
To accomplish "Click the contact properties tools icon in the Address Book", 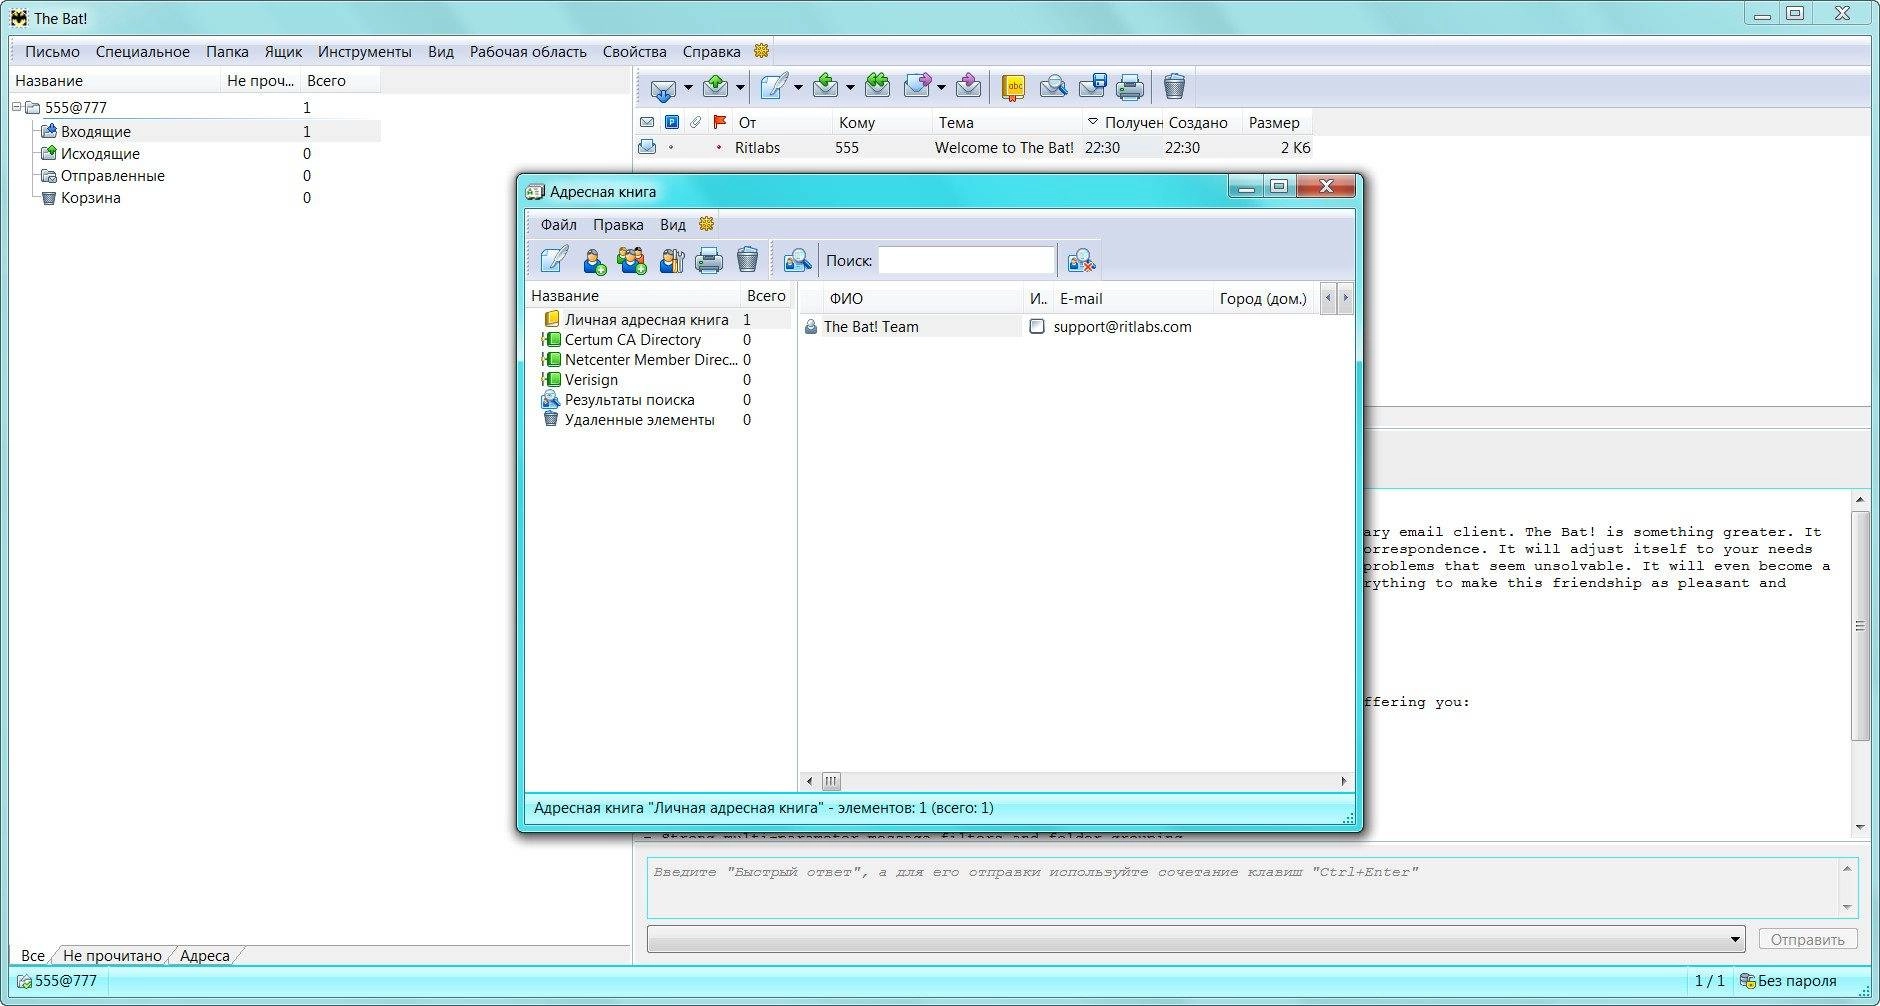I will 672,261.
